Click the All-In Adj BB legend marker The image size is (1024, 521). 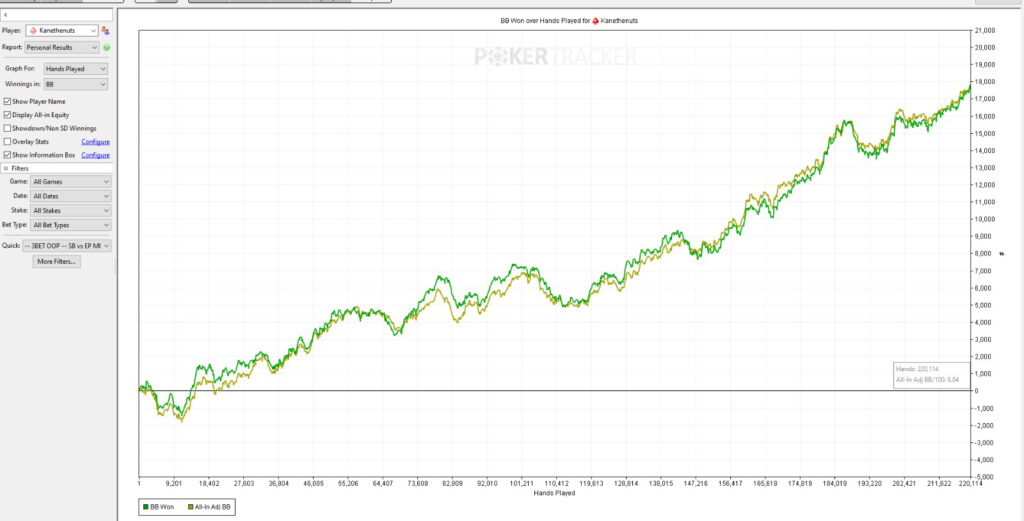pos(192,509)
